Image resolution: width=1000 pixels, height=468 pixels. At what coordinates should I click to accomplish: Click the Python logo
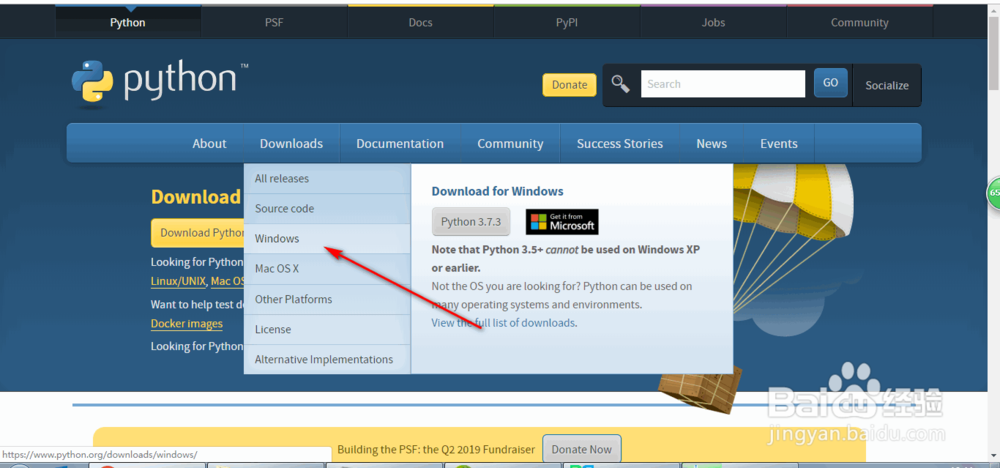[160, 82]
